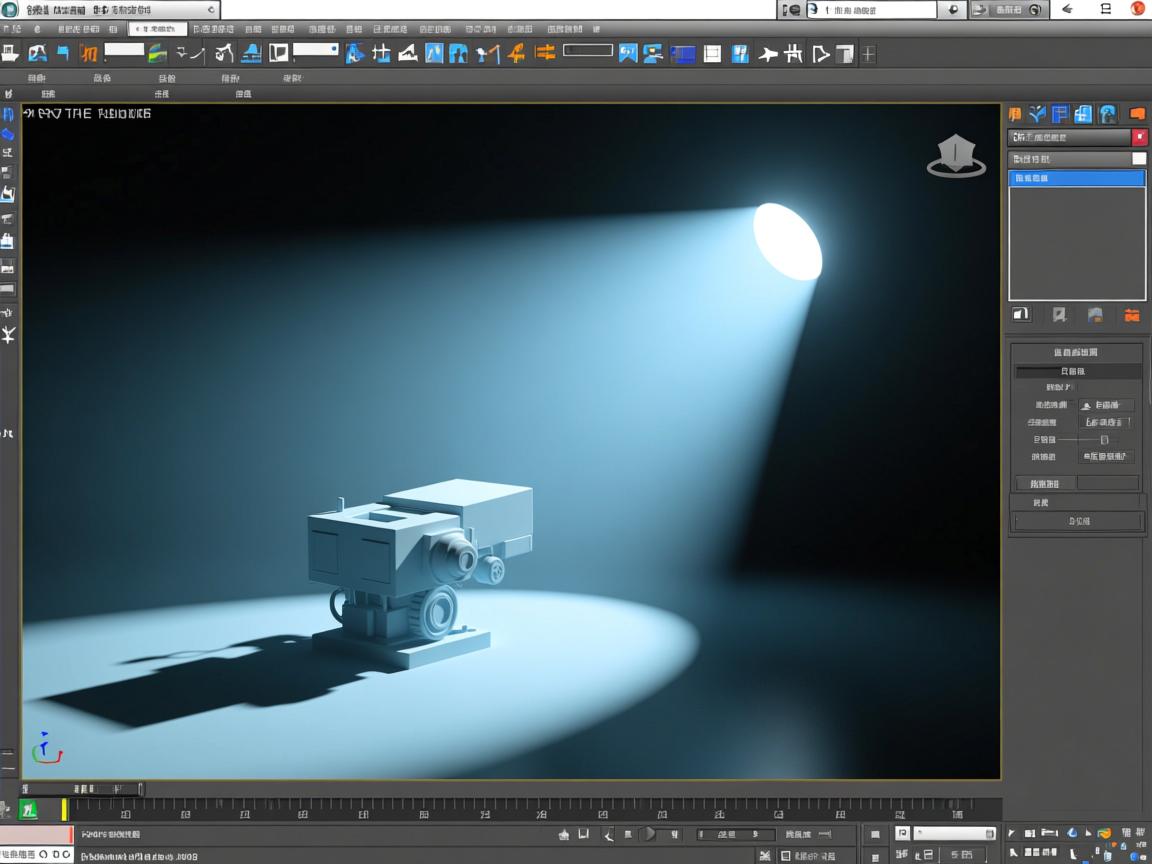Viewport: 1152px width, 864px height.
Task: Select the blue highlighted item in the list
Action: click(x=1076, y=178)
